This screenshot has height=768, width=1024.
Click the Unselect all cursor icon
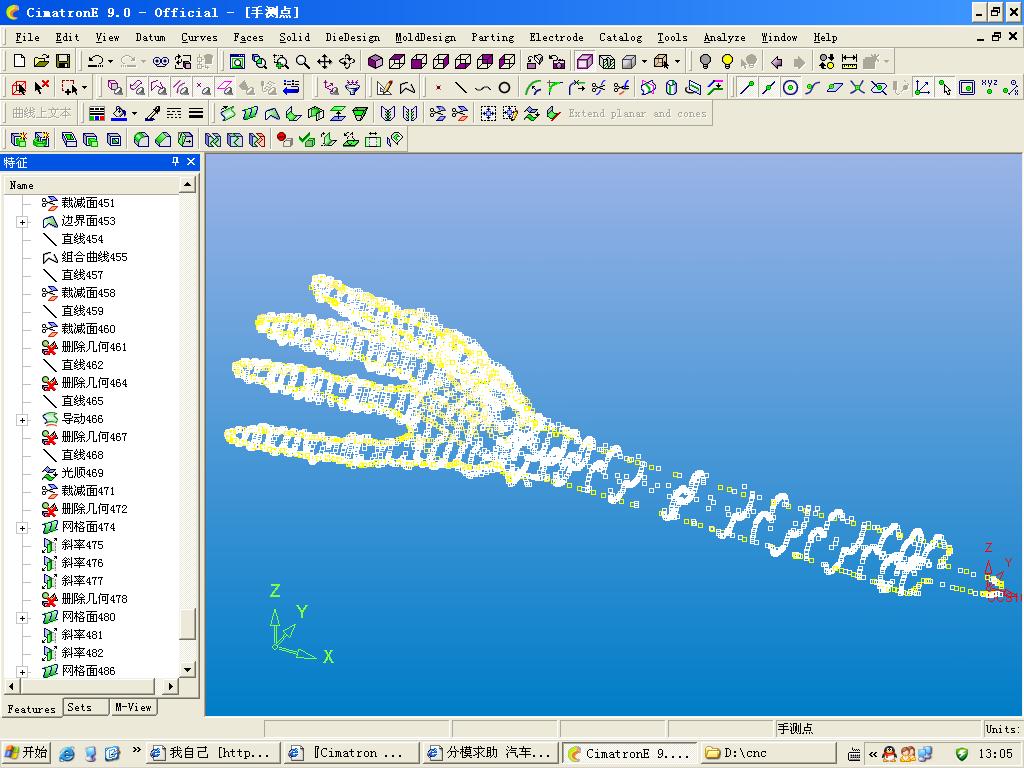click(41, 88)
